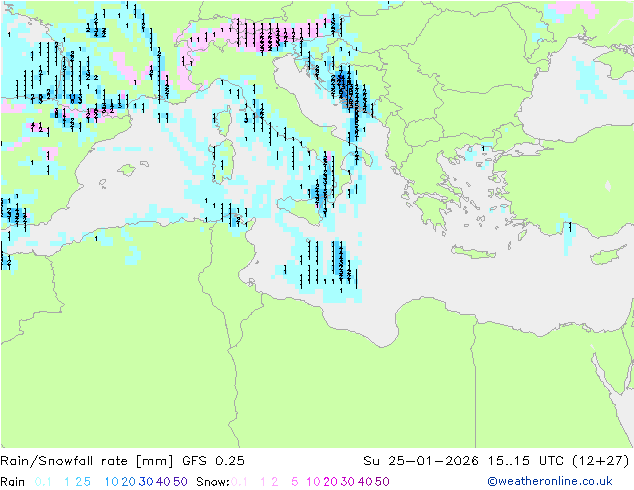This screenshot has height=490, width=634.
Task: Click the 'Snow:' legend label
Action: pyautogui.click(x=213, y=482)
